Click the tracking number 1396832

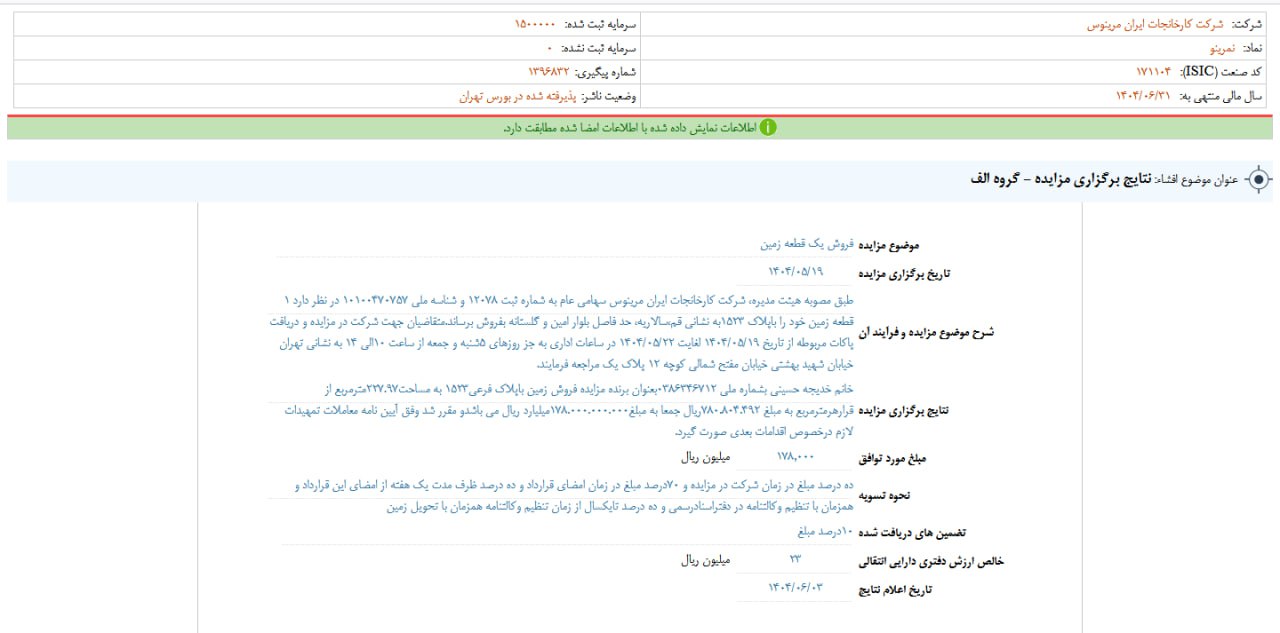[x=548, y=72]
